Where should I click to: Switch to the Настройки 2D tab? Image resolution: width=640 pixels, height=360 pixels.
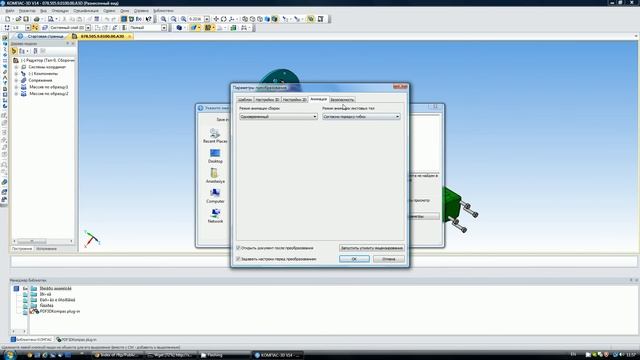coord(294,100)
